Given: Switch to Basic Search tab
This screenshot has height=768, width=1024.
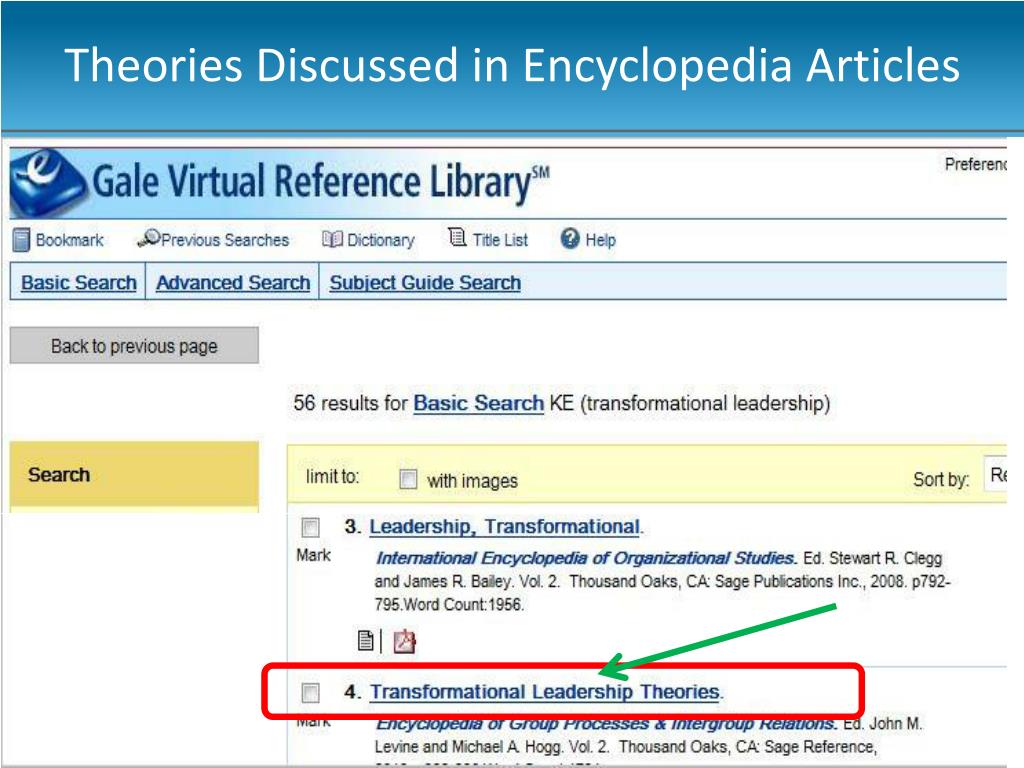Looking at the screenshot, I should [x=78, y=283].
